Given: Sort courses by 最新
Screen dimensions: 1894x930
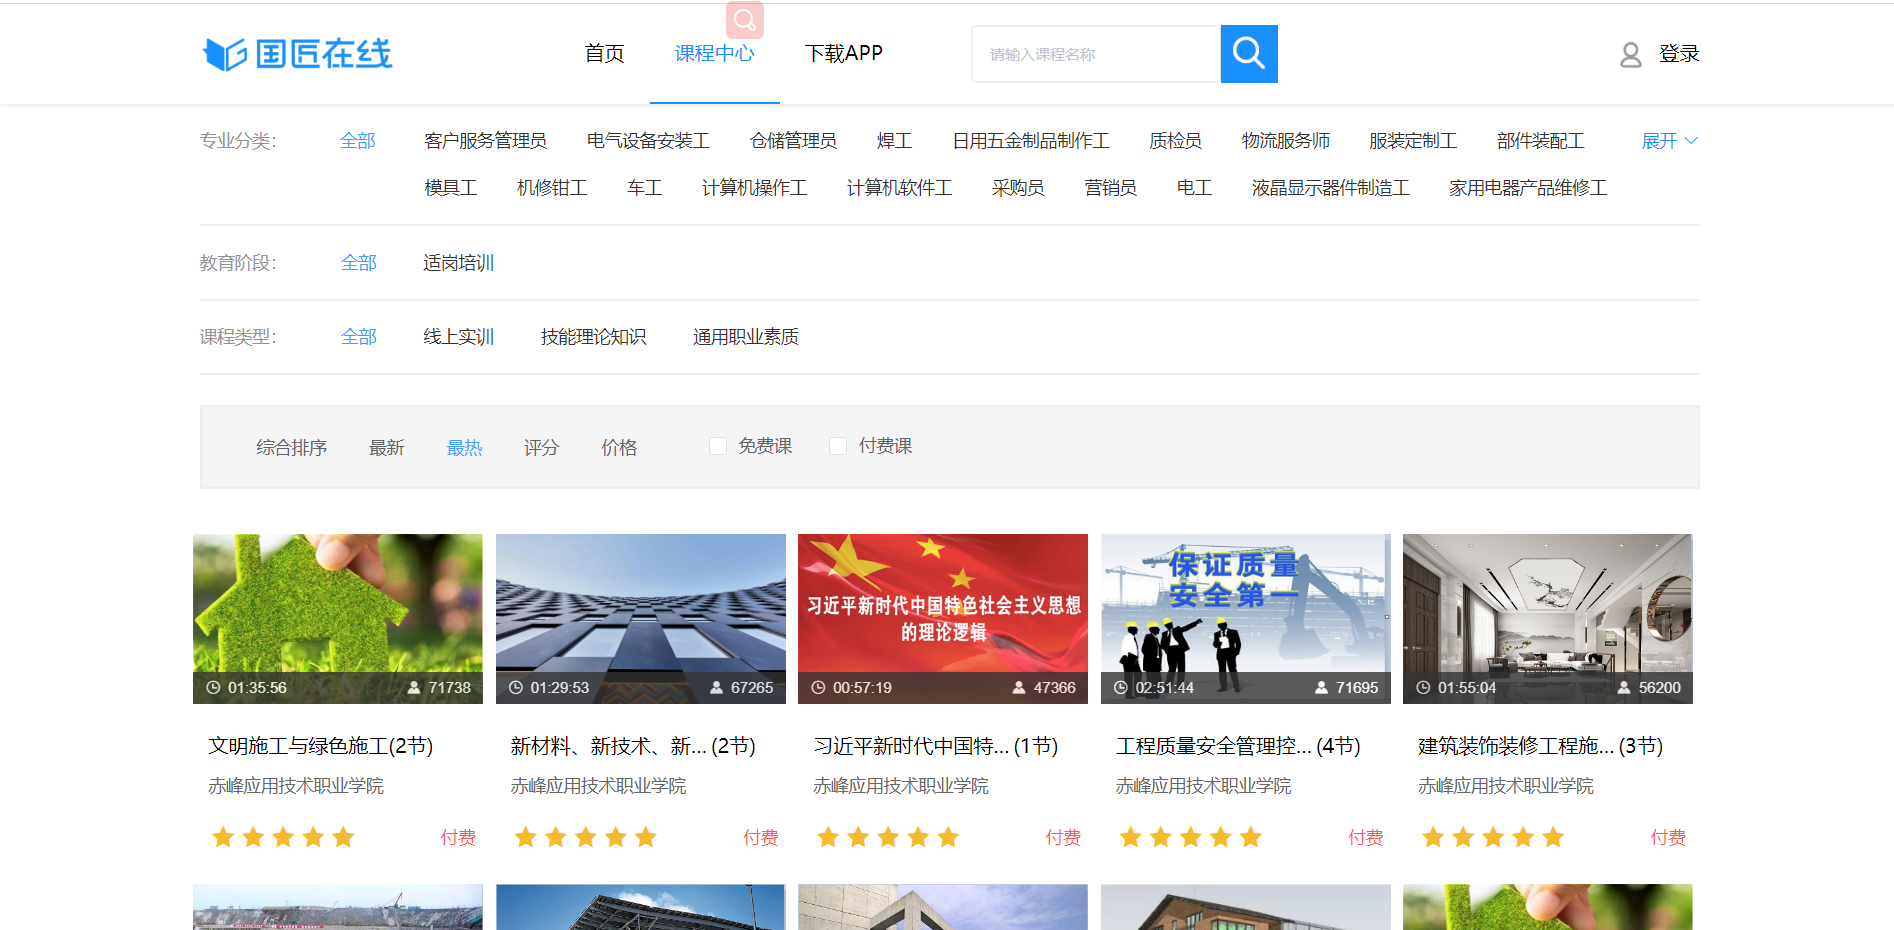Looking at the screenshot, I should [x=386, y=448].
